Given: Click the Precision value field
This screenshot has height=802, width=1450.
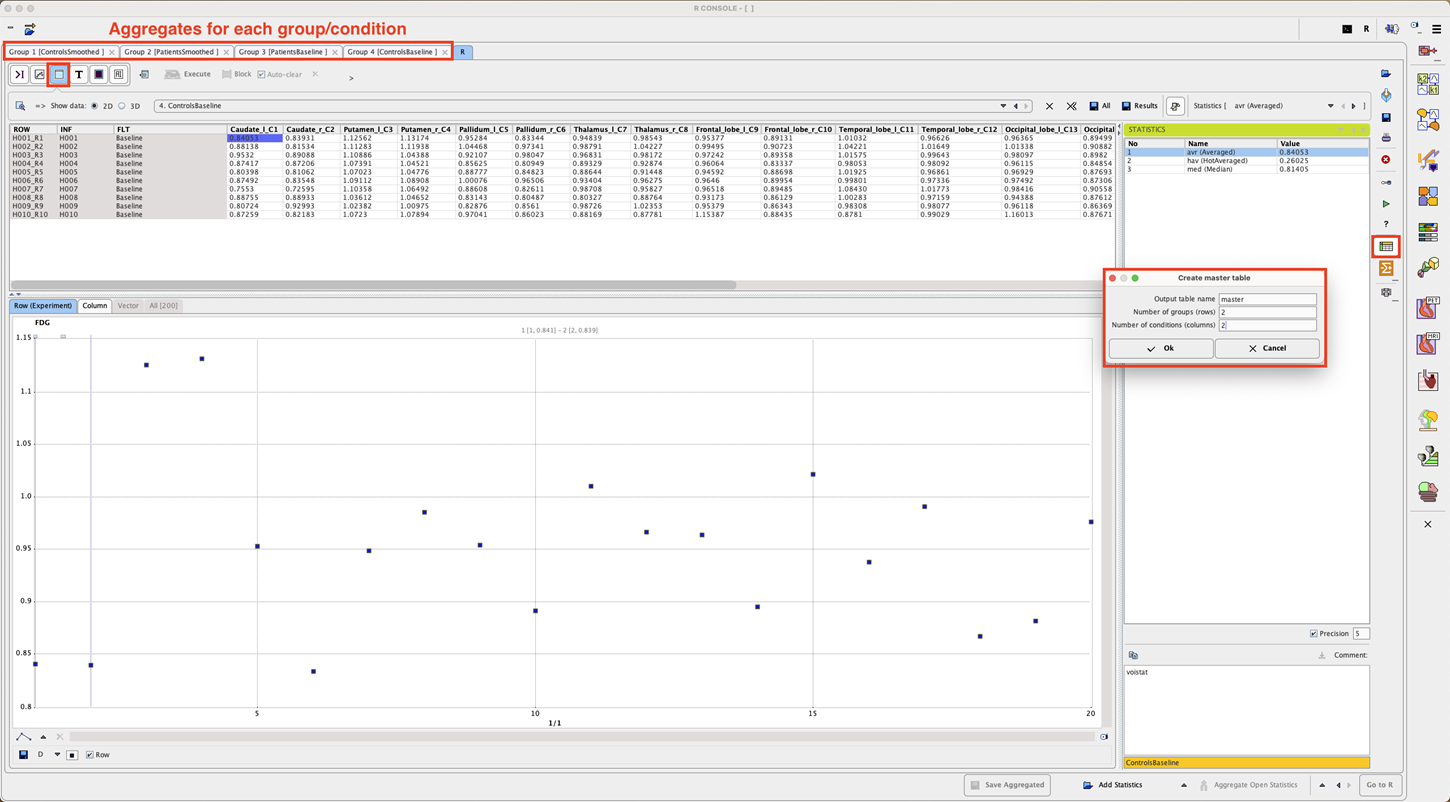Looking at the screenshot, I should tap(1361, 633).
